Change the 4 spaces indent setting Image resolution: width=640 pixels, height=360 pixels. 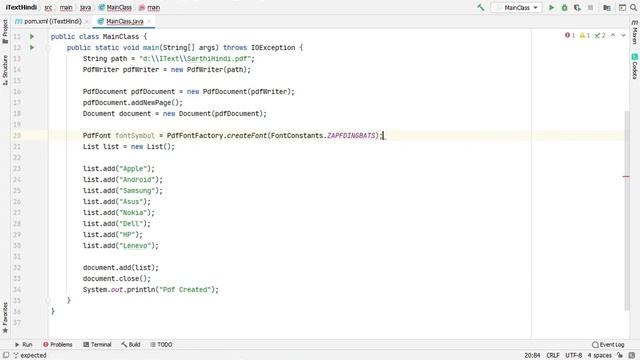tap(600, 356)
